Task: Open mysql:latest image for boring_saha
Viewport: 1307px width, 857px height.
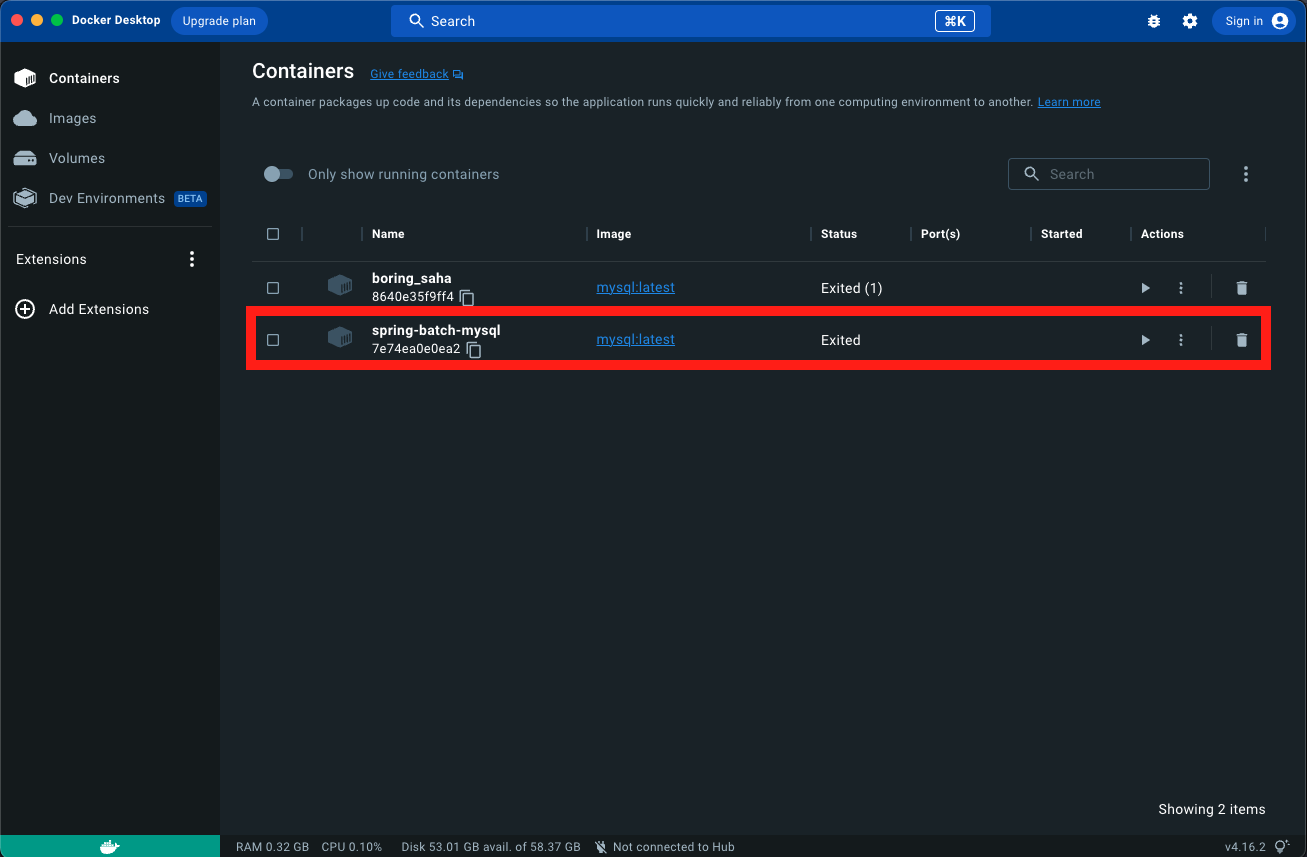Action: (x=636, y=287)
